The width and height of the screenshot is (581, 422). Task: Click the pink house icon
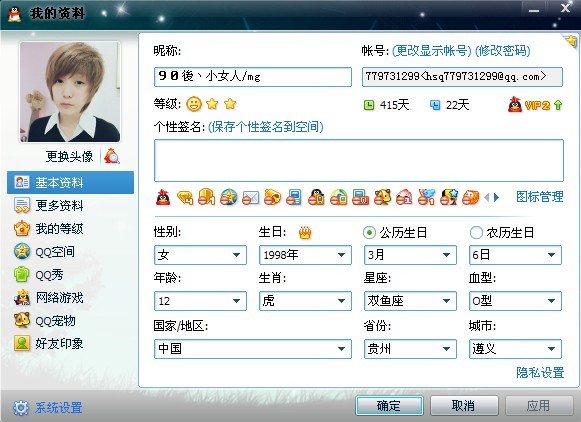pos(404,197)
